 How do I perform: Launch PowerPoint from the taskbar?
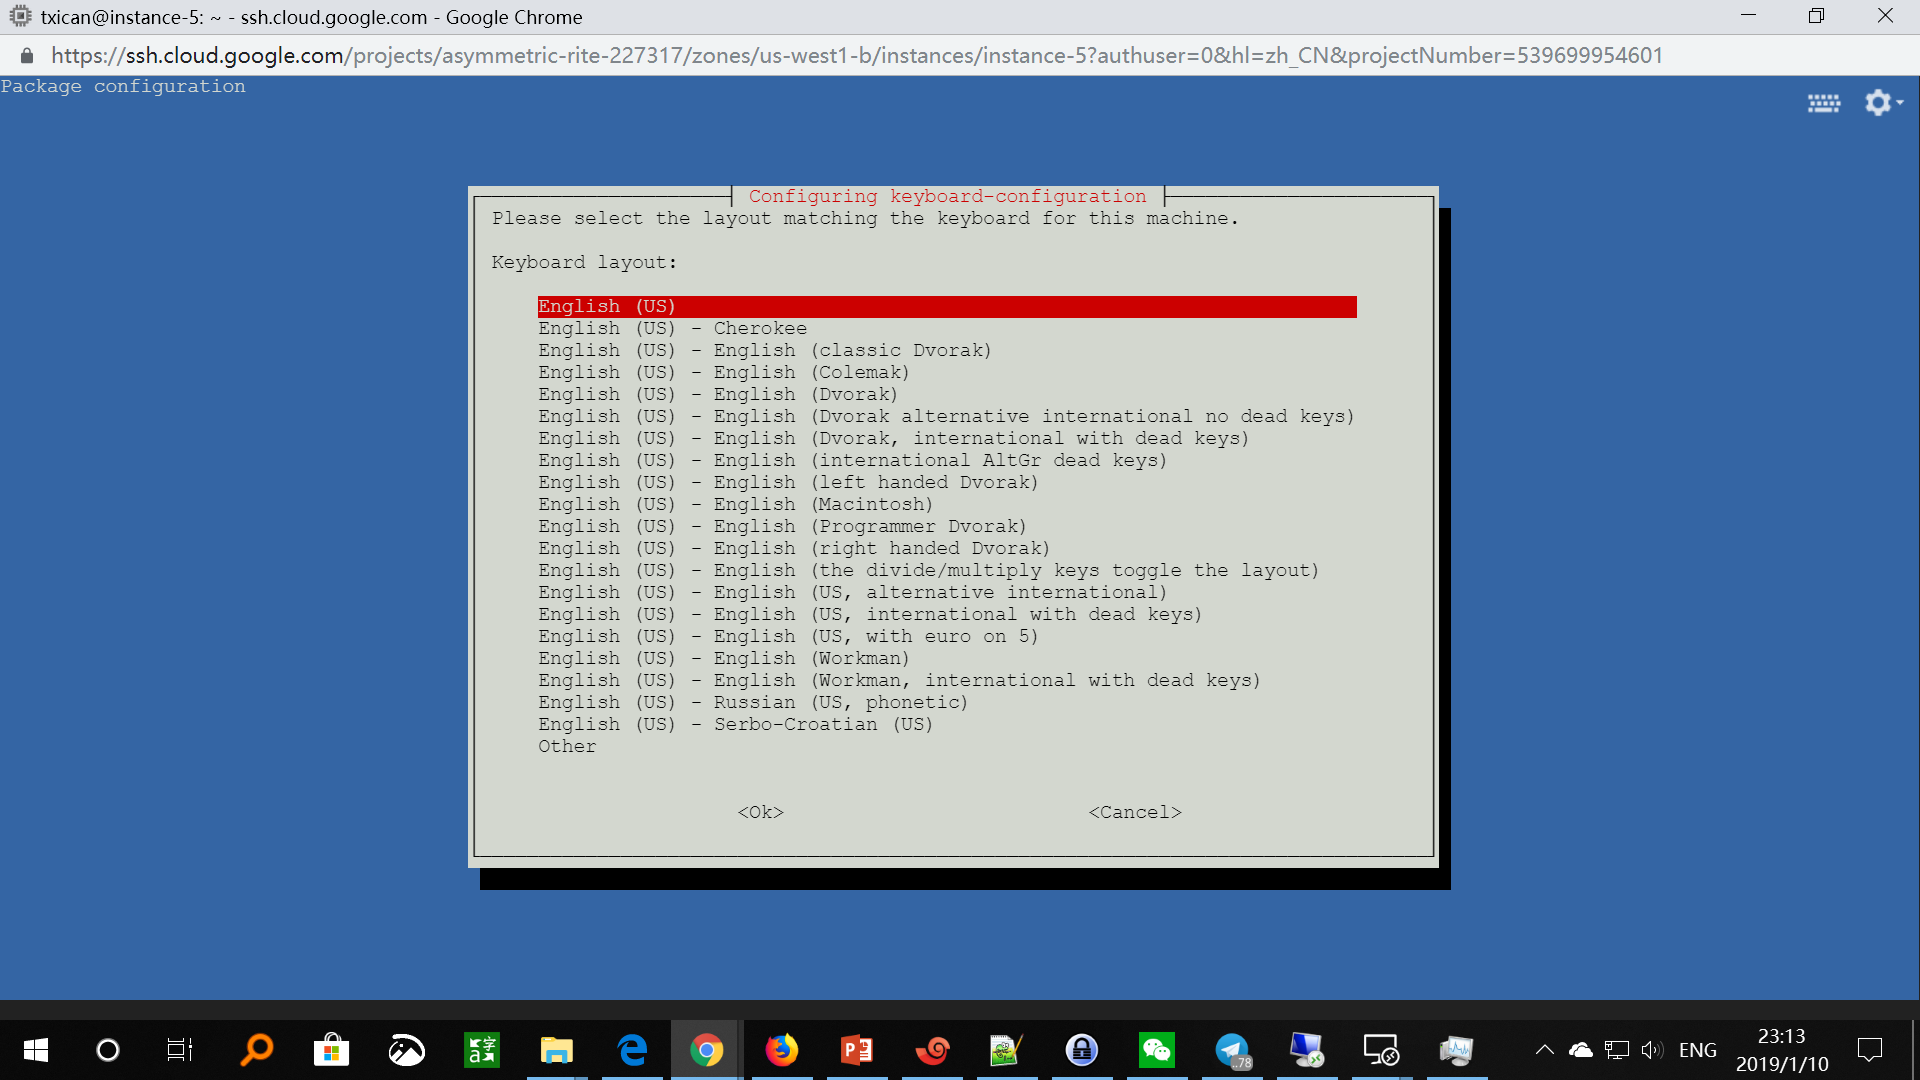coord(857,1050)
